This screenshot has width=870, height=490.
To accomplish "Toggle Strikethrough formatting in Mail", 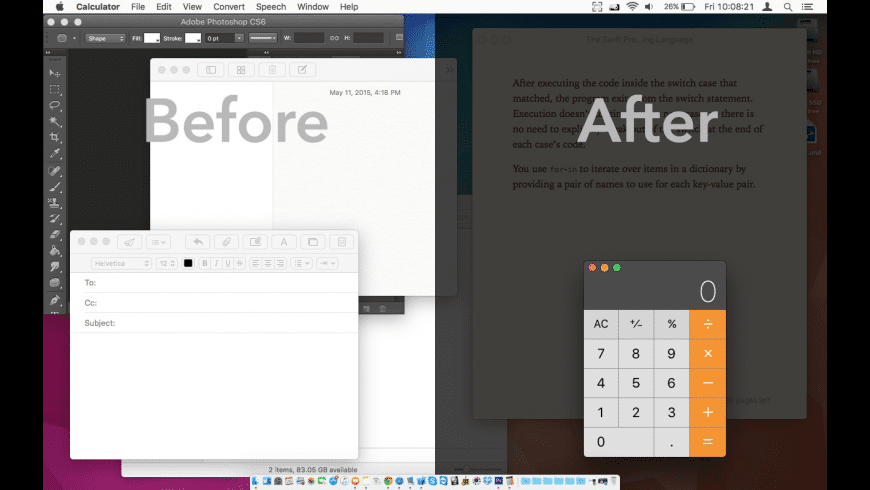I will (240, 263).
